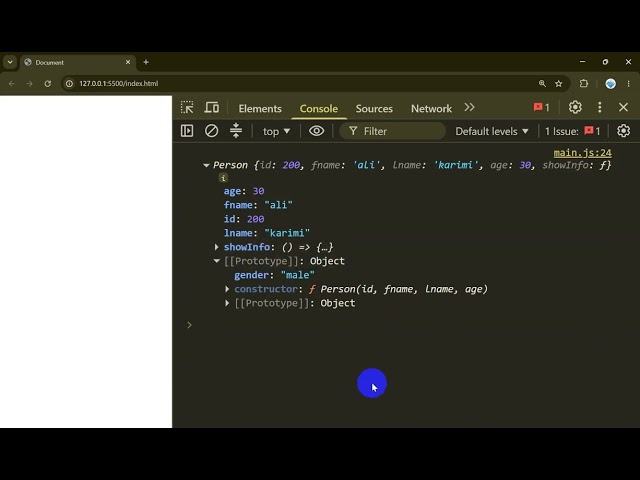The image size is (640, 480).
Task: Close the Document browser tab
Action: [x=128, y=62]
